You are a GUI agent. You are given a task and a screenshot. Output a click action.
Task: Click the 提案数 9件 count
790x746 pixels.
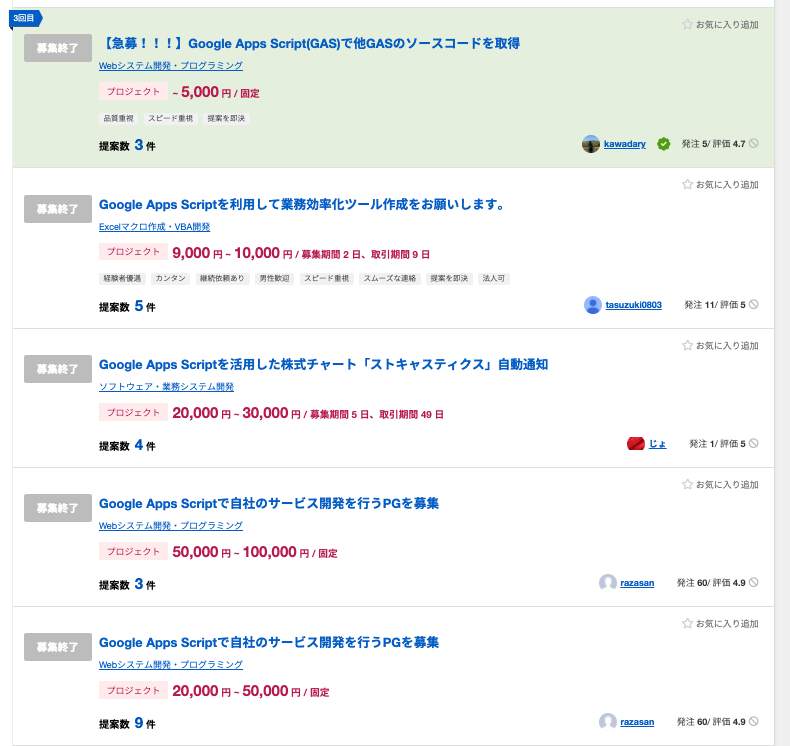(x=127, y=723)
